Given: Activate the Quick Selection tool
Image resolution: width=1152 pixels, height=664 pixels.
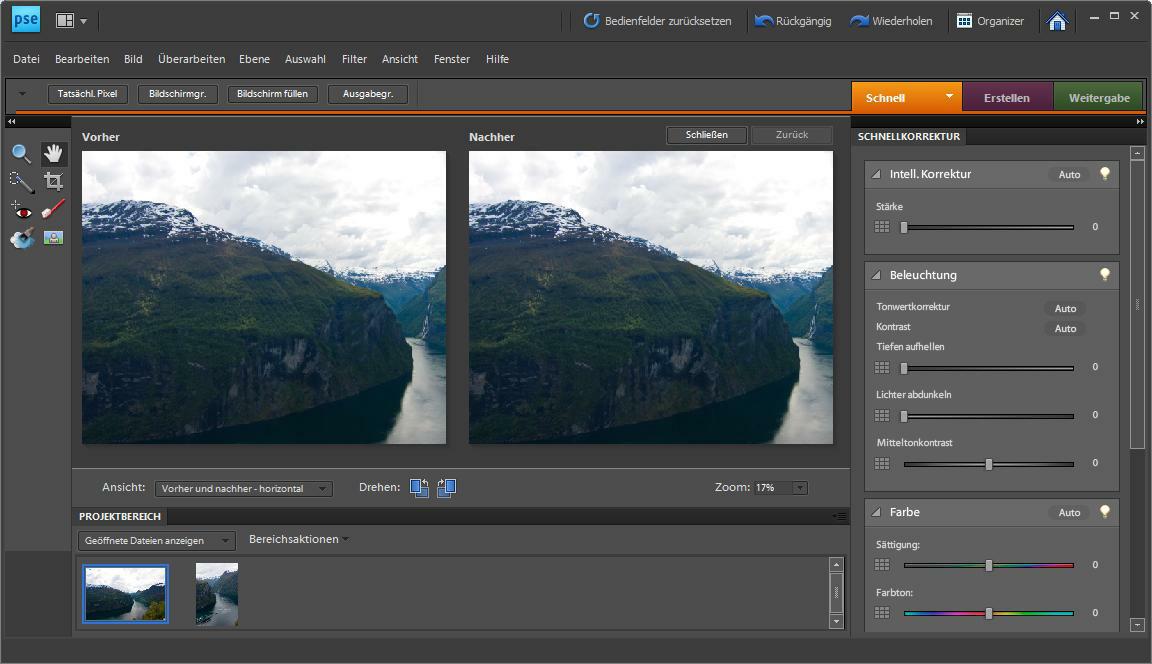Looking at the screenshot, I should (x=21, y=181).
